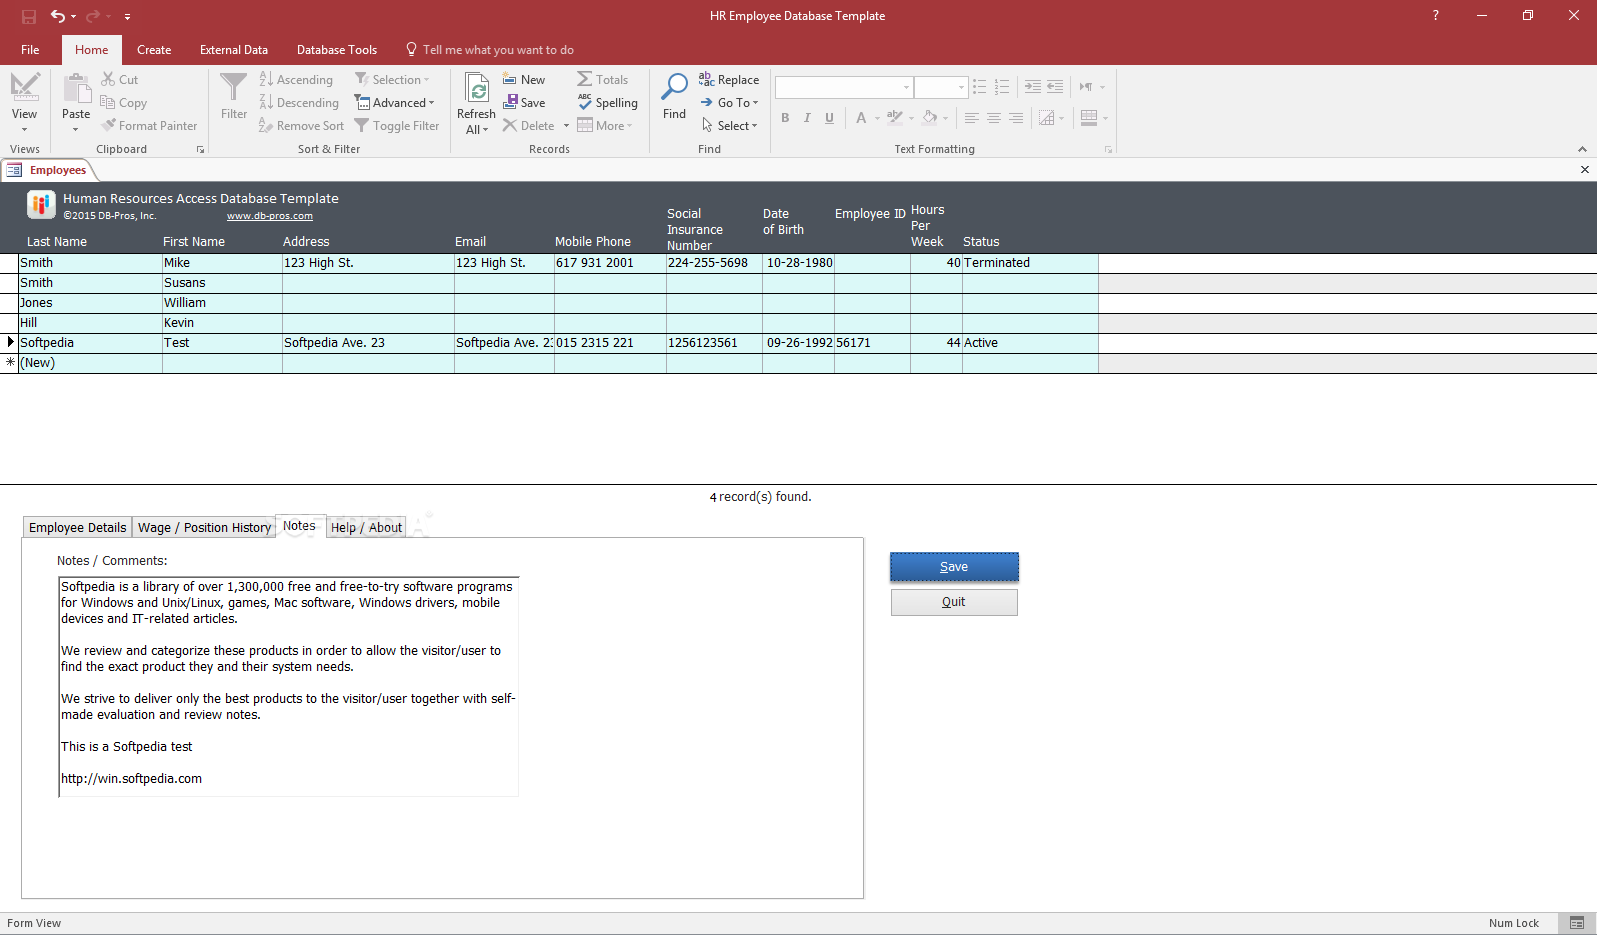Click the increase indent button
This screenshot has height=935, width=1597.
click(x=1033, y=87)
